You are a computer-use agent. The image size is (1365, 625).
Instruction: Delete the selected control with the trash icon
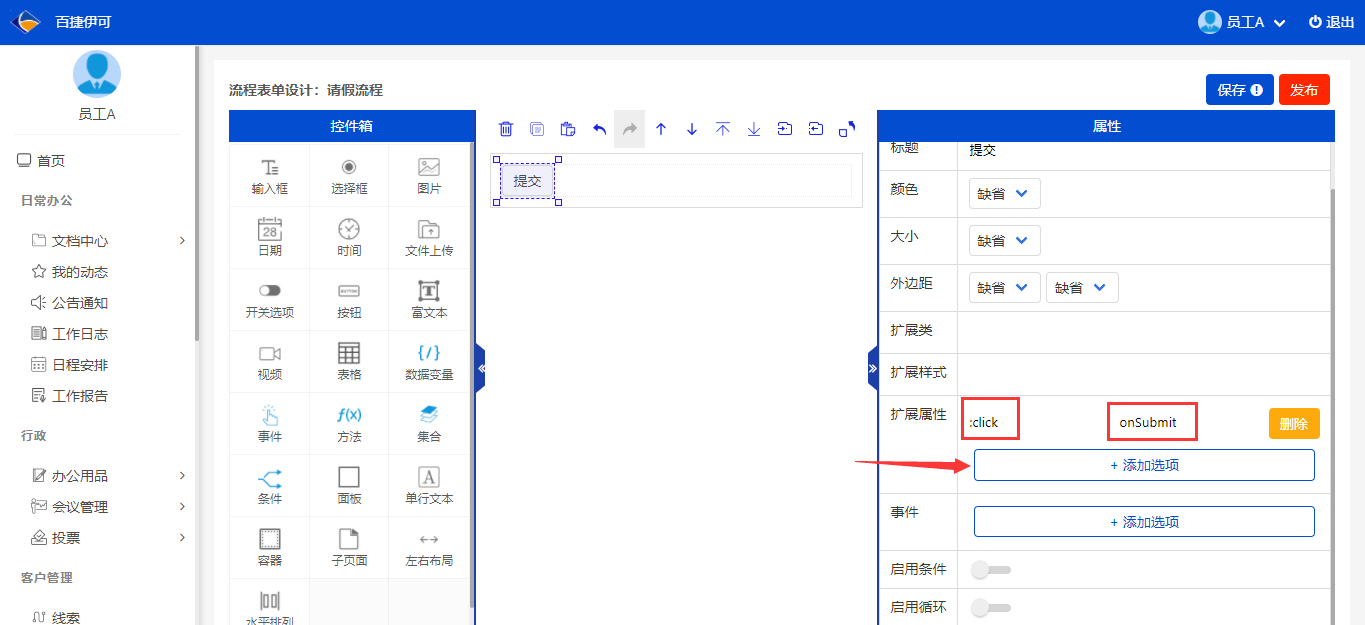pyautogui.click(x=506, y=129)
